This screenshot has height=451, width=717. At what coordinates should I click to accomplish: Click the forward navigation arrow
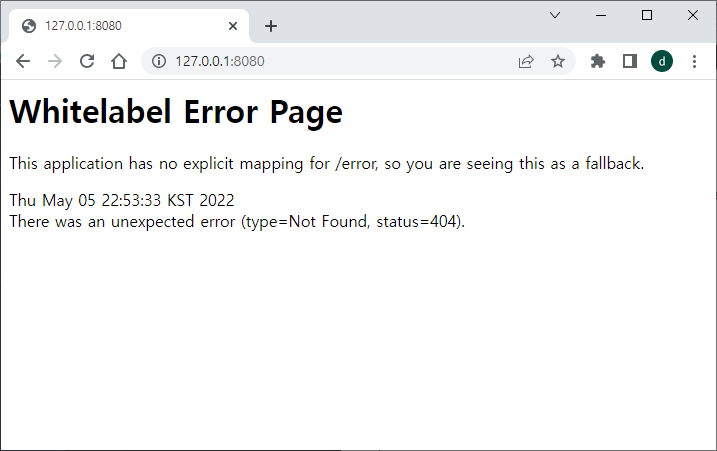[x=55, y=61]
